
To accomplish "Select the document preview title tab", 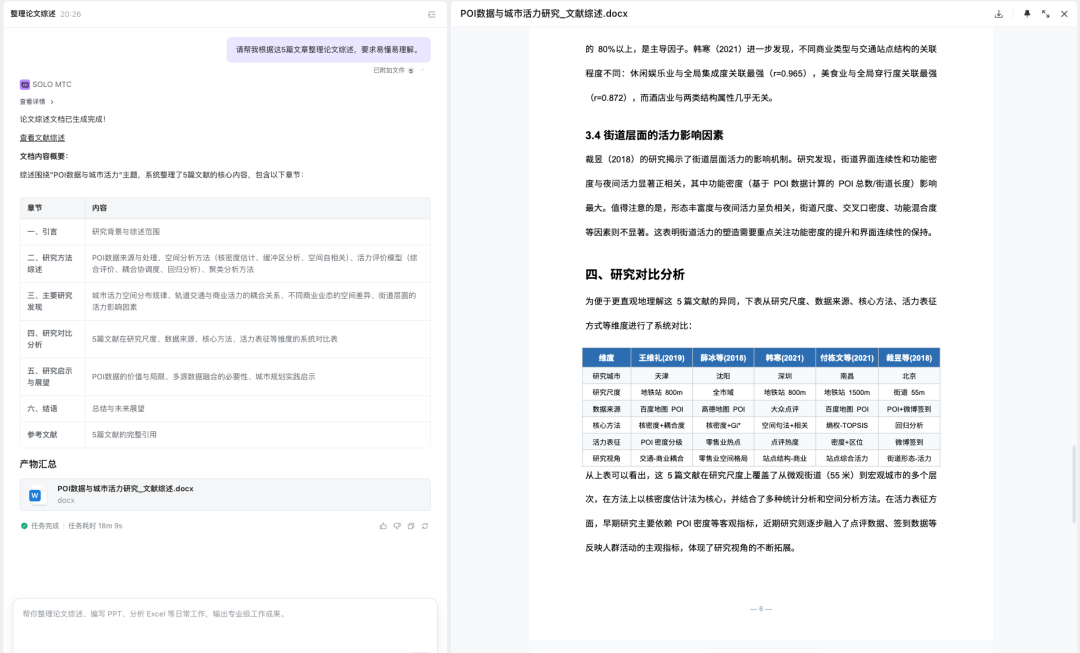I will point(545,13).
